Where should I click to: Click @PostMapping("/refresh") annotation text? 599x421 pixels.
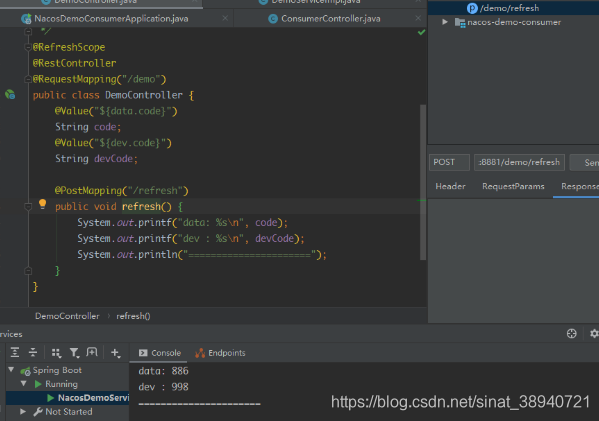tap(121, 190)
